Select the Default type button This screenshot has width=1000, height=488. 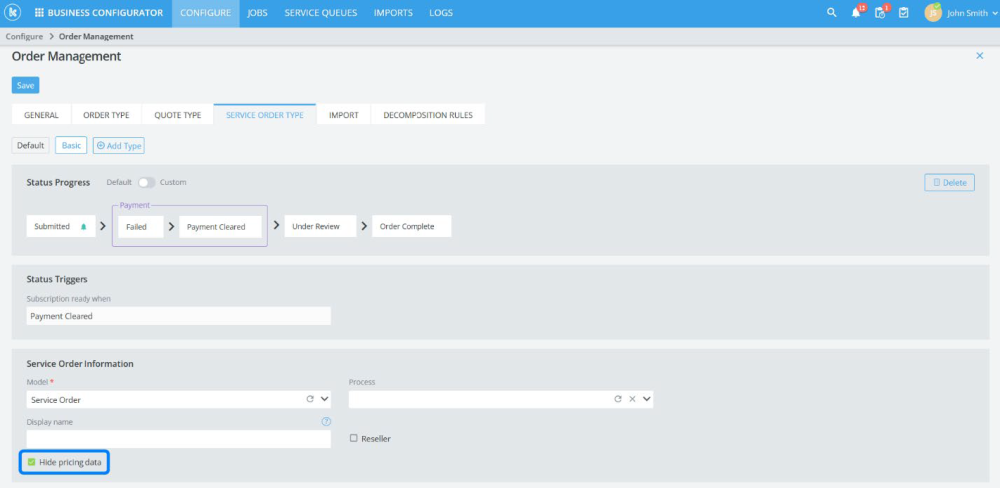click(31, 145)
